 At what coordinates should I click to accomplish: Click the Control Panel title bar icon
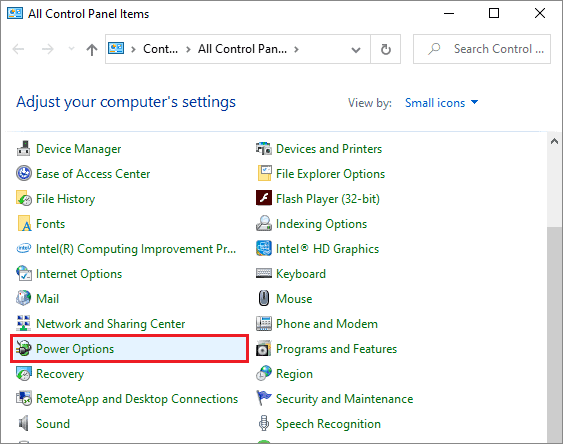(x=15, y=13)
